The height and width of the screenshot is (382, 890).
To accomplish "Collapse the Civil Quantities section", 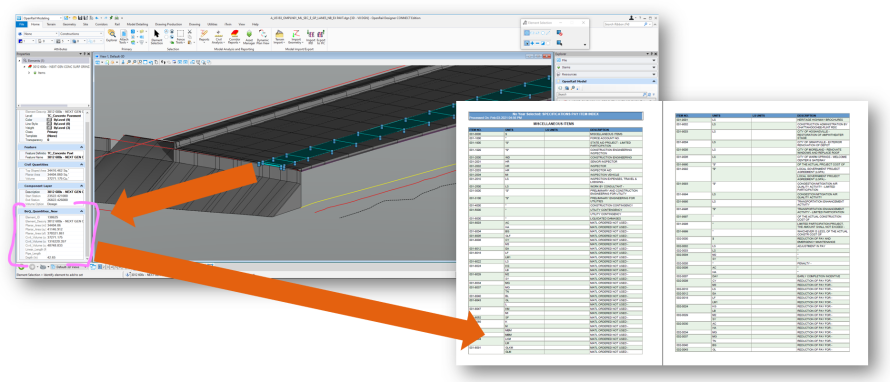I will point(82,165).
